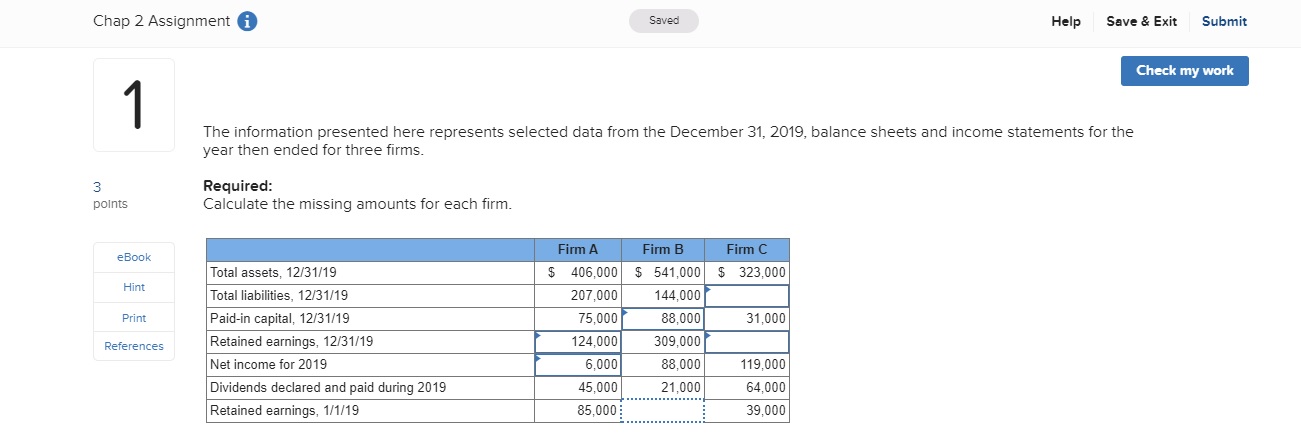
Task: Click Firm C retained earnings 12/31/19 field
Action: click(x=746, y=342)
